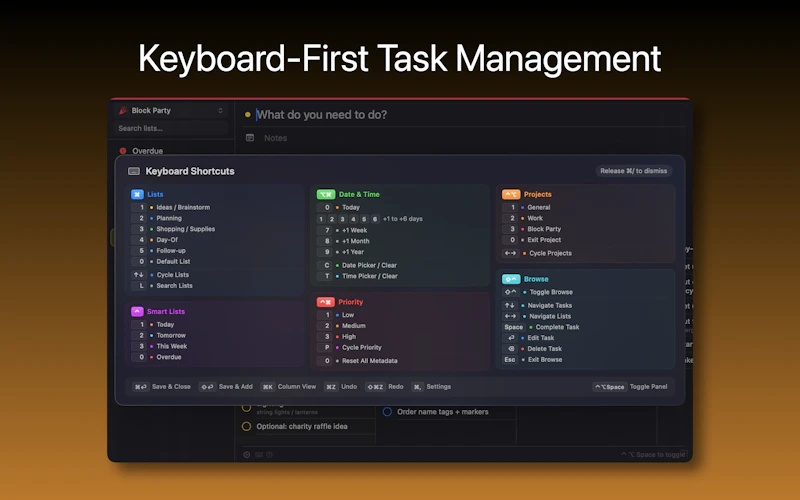Click Reset All Metadata shortcut

click(358, 361)
